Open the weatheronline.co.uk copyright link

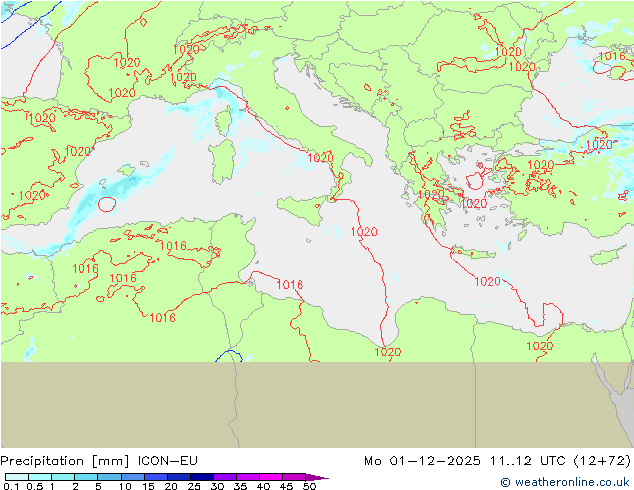click(x=564, y=482)
